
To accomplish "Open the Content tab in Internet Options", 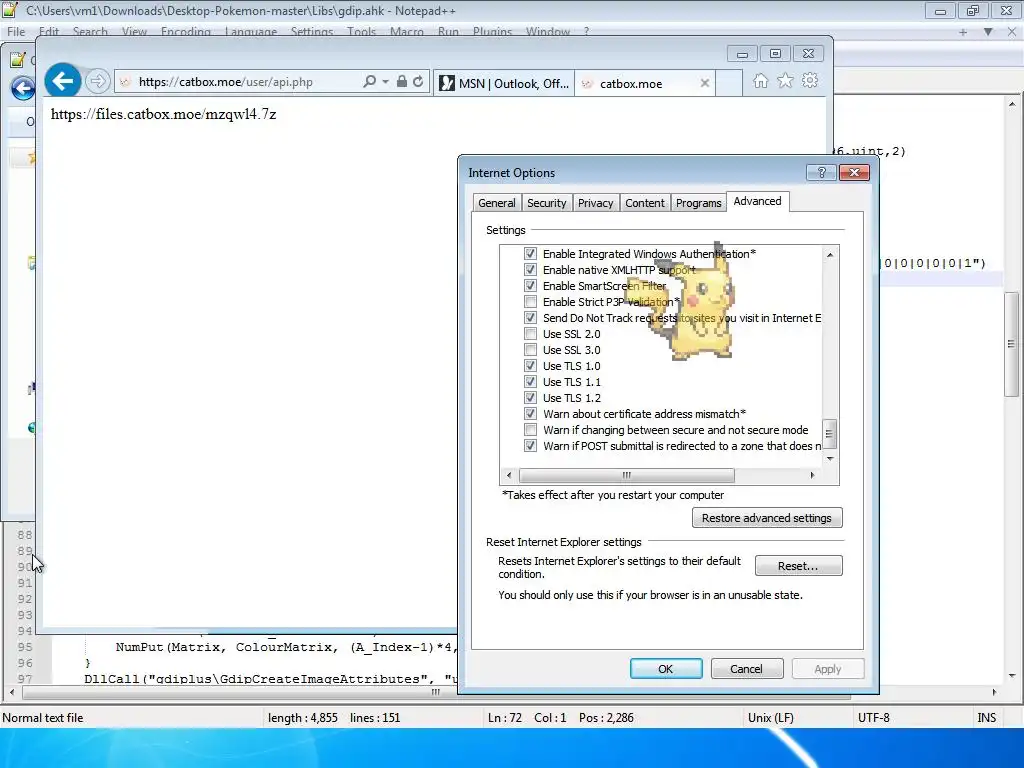I will point(645,203).
